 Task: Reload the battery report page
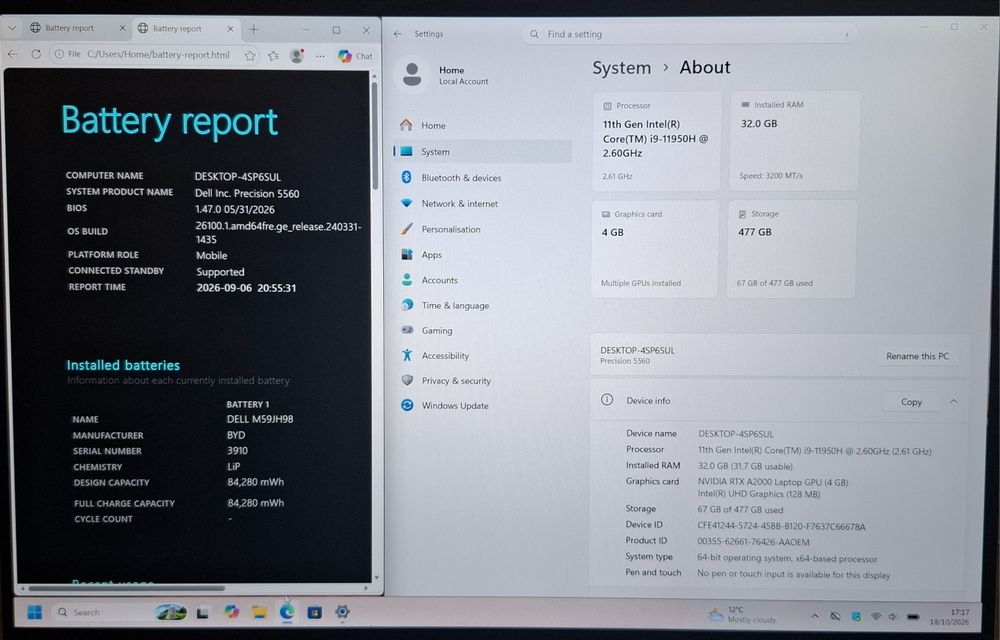[x=36, y=54]
